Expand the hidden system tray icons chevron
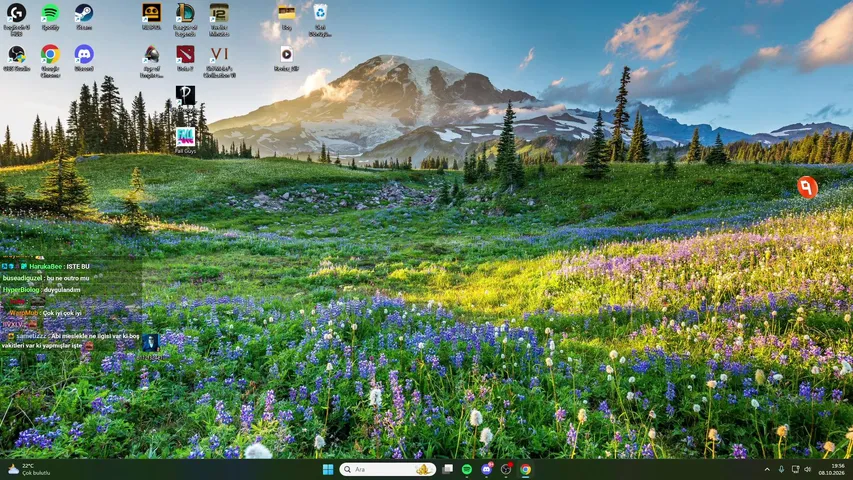 pyautogui.click(x=767, y=469)
